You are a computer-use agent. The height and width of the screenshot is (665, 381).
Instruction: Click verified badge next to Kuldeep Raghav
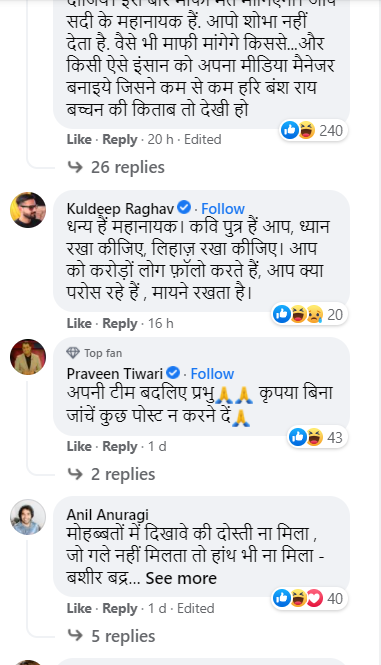click(184, 208)
